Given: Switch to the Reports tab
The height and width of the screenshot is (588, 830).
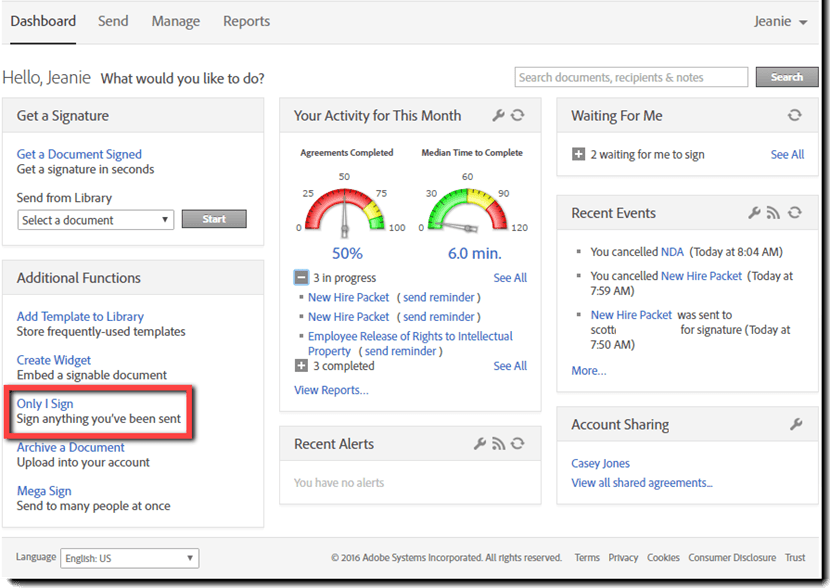Looking at the screenshot, I should tap(246, 20).
